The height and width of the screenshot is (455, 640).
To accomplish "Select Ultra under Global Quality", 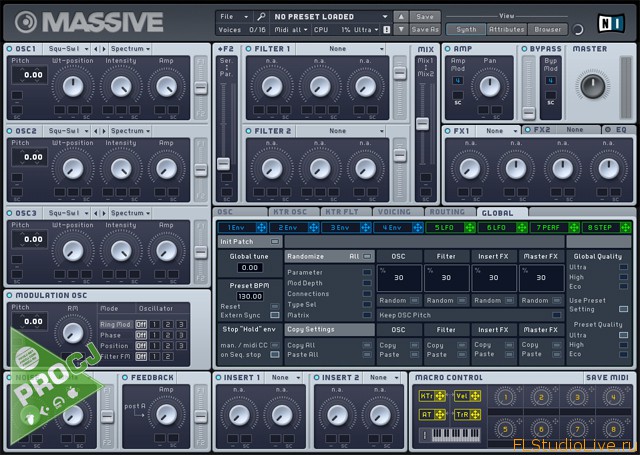I will 624,267.
